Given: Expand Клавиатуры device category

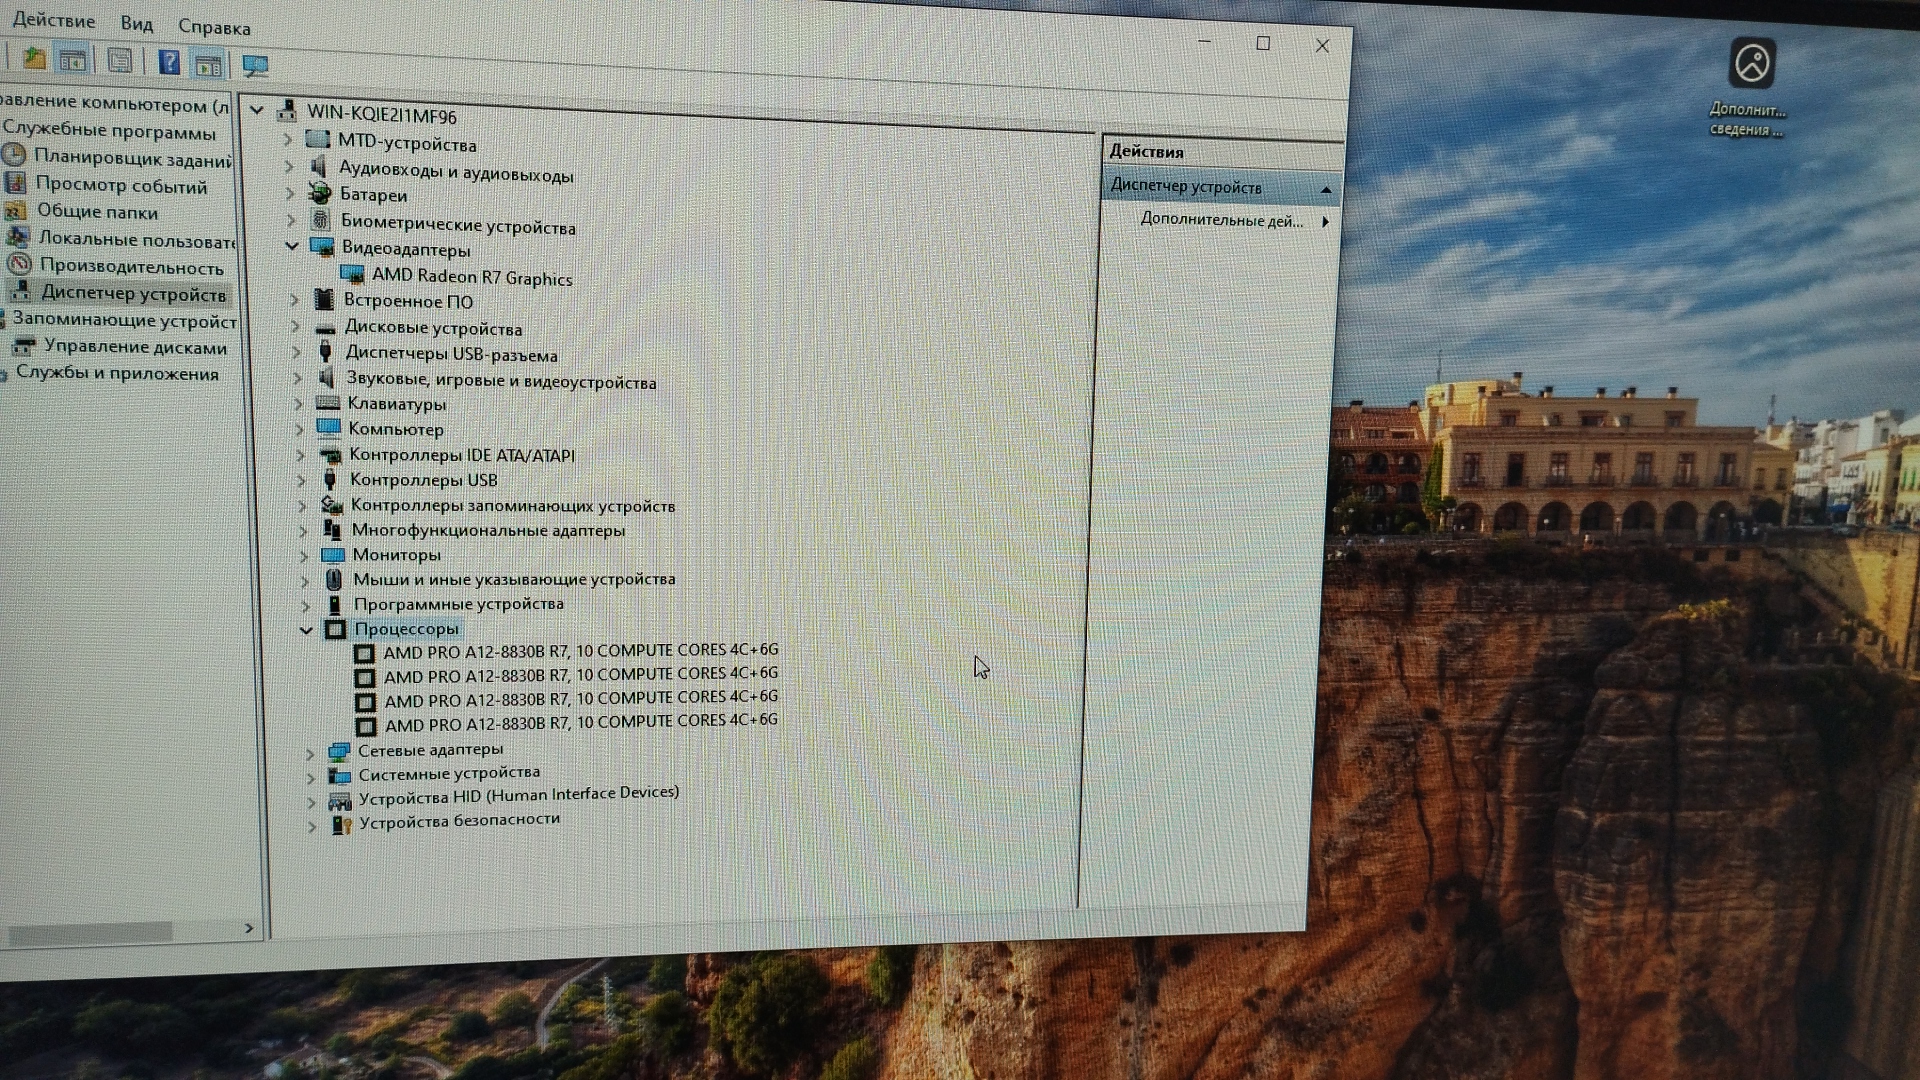Looking at the screenshot, I should (298, 404).
